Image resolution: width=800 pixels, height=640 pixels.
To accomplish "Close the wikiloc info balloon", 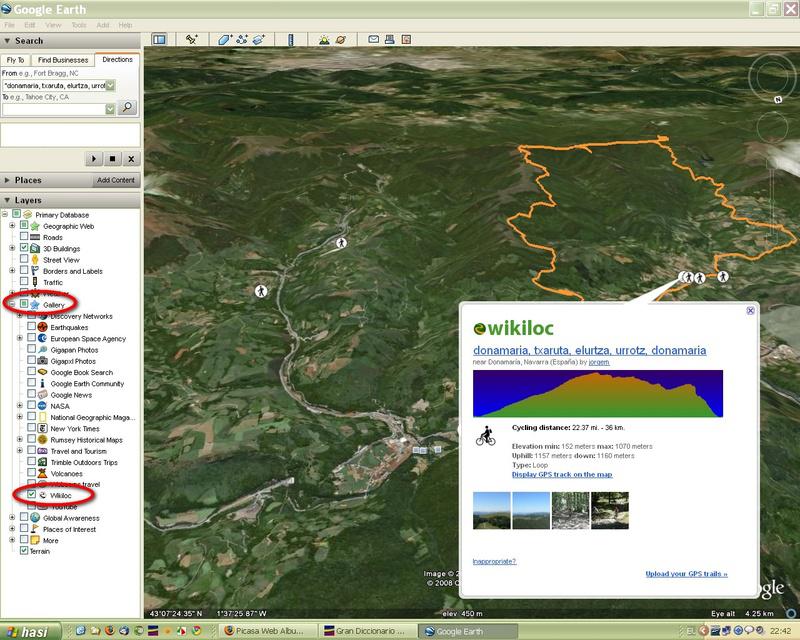I will tap(750, 311).
